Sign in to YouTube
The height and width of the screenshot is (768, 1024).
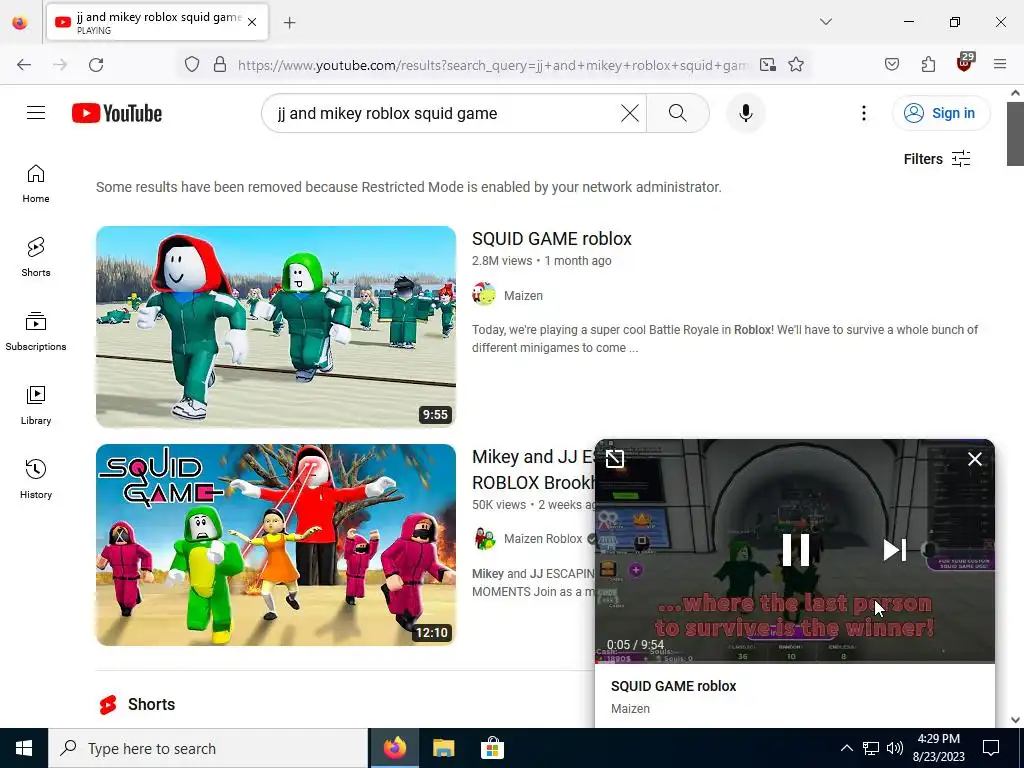941,113
